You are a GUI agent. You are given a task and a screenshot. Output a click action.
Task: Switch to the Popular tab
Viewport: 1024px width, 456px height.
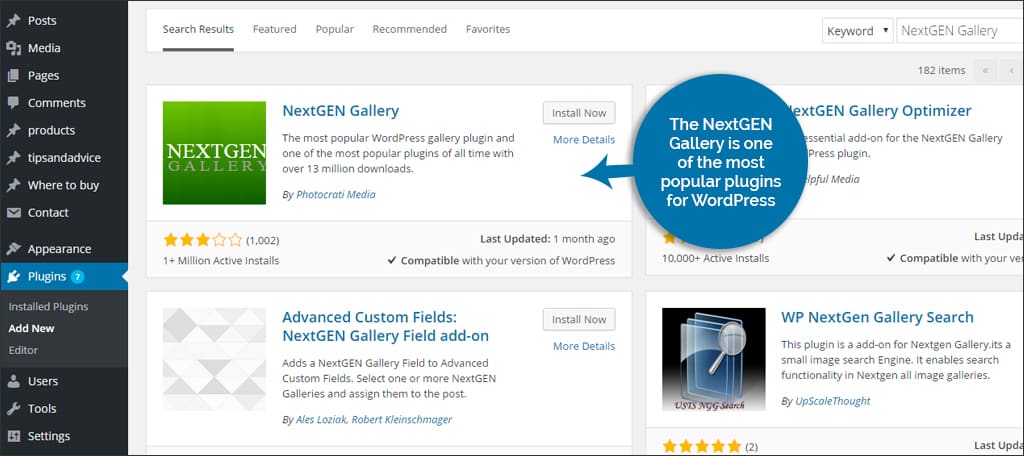[x=334, y=29]
